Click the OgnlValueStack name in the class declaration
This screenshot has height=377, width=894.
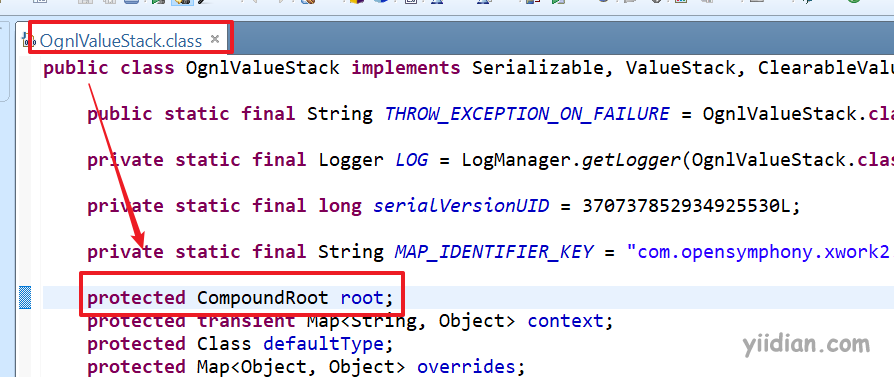click(263, 68)
